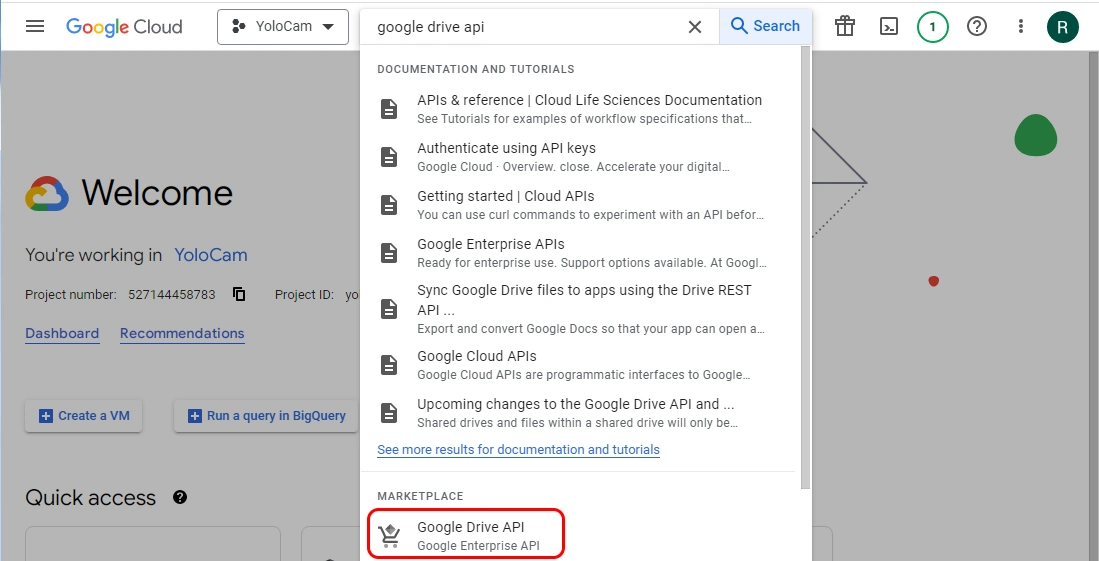Open the three-dot settings menu
This screenshot has height=561, width=1099.
[x=1021, y=27]
